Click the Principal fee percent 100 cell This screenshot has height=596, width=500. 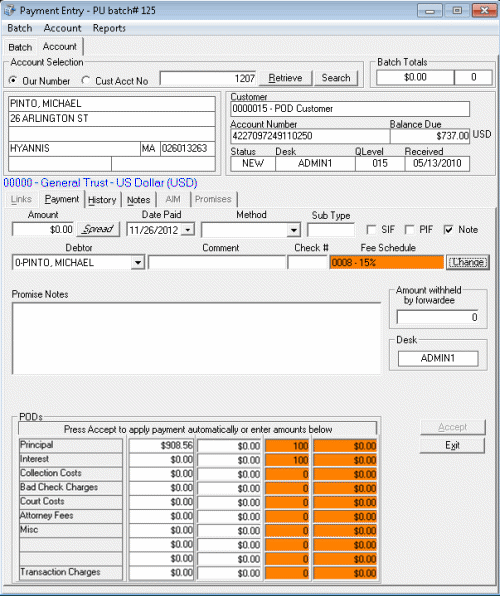[x=287, y=446]
